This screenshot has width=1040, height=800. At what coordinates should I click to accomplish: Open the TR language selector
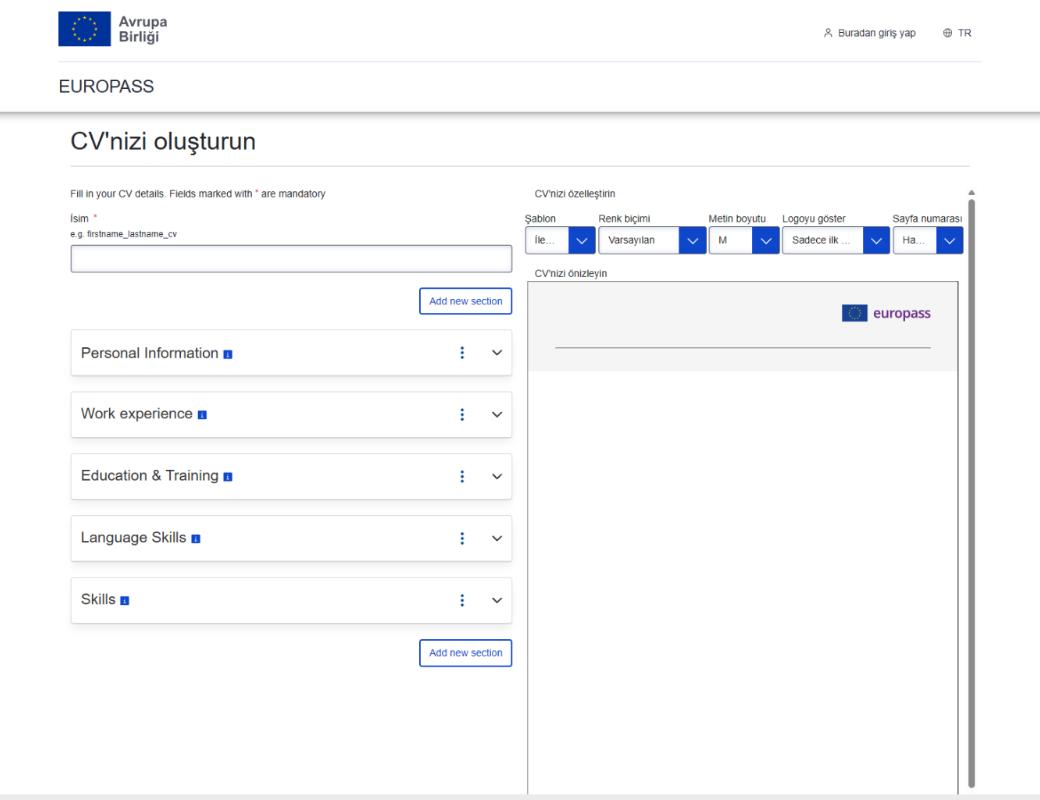[957, 33]
